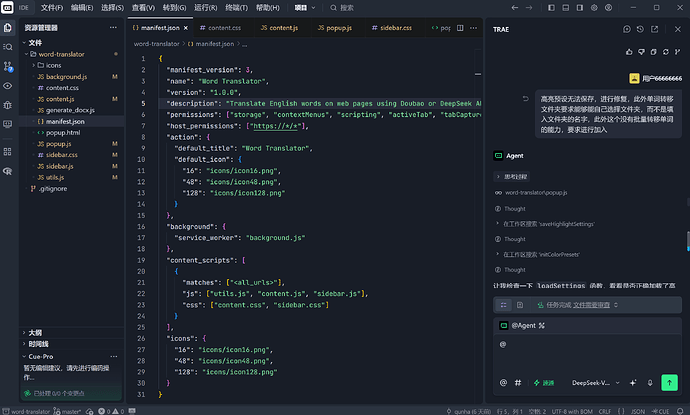Open the Extensions grid icon in activity bar
Image resolution: width=690 pixels, height=415 pixels.
pyautogui.click(x=8, y=152)
